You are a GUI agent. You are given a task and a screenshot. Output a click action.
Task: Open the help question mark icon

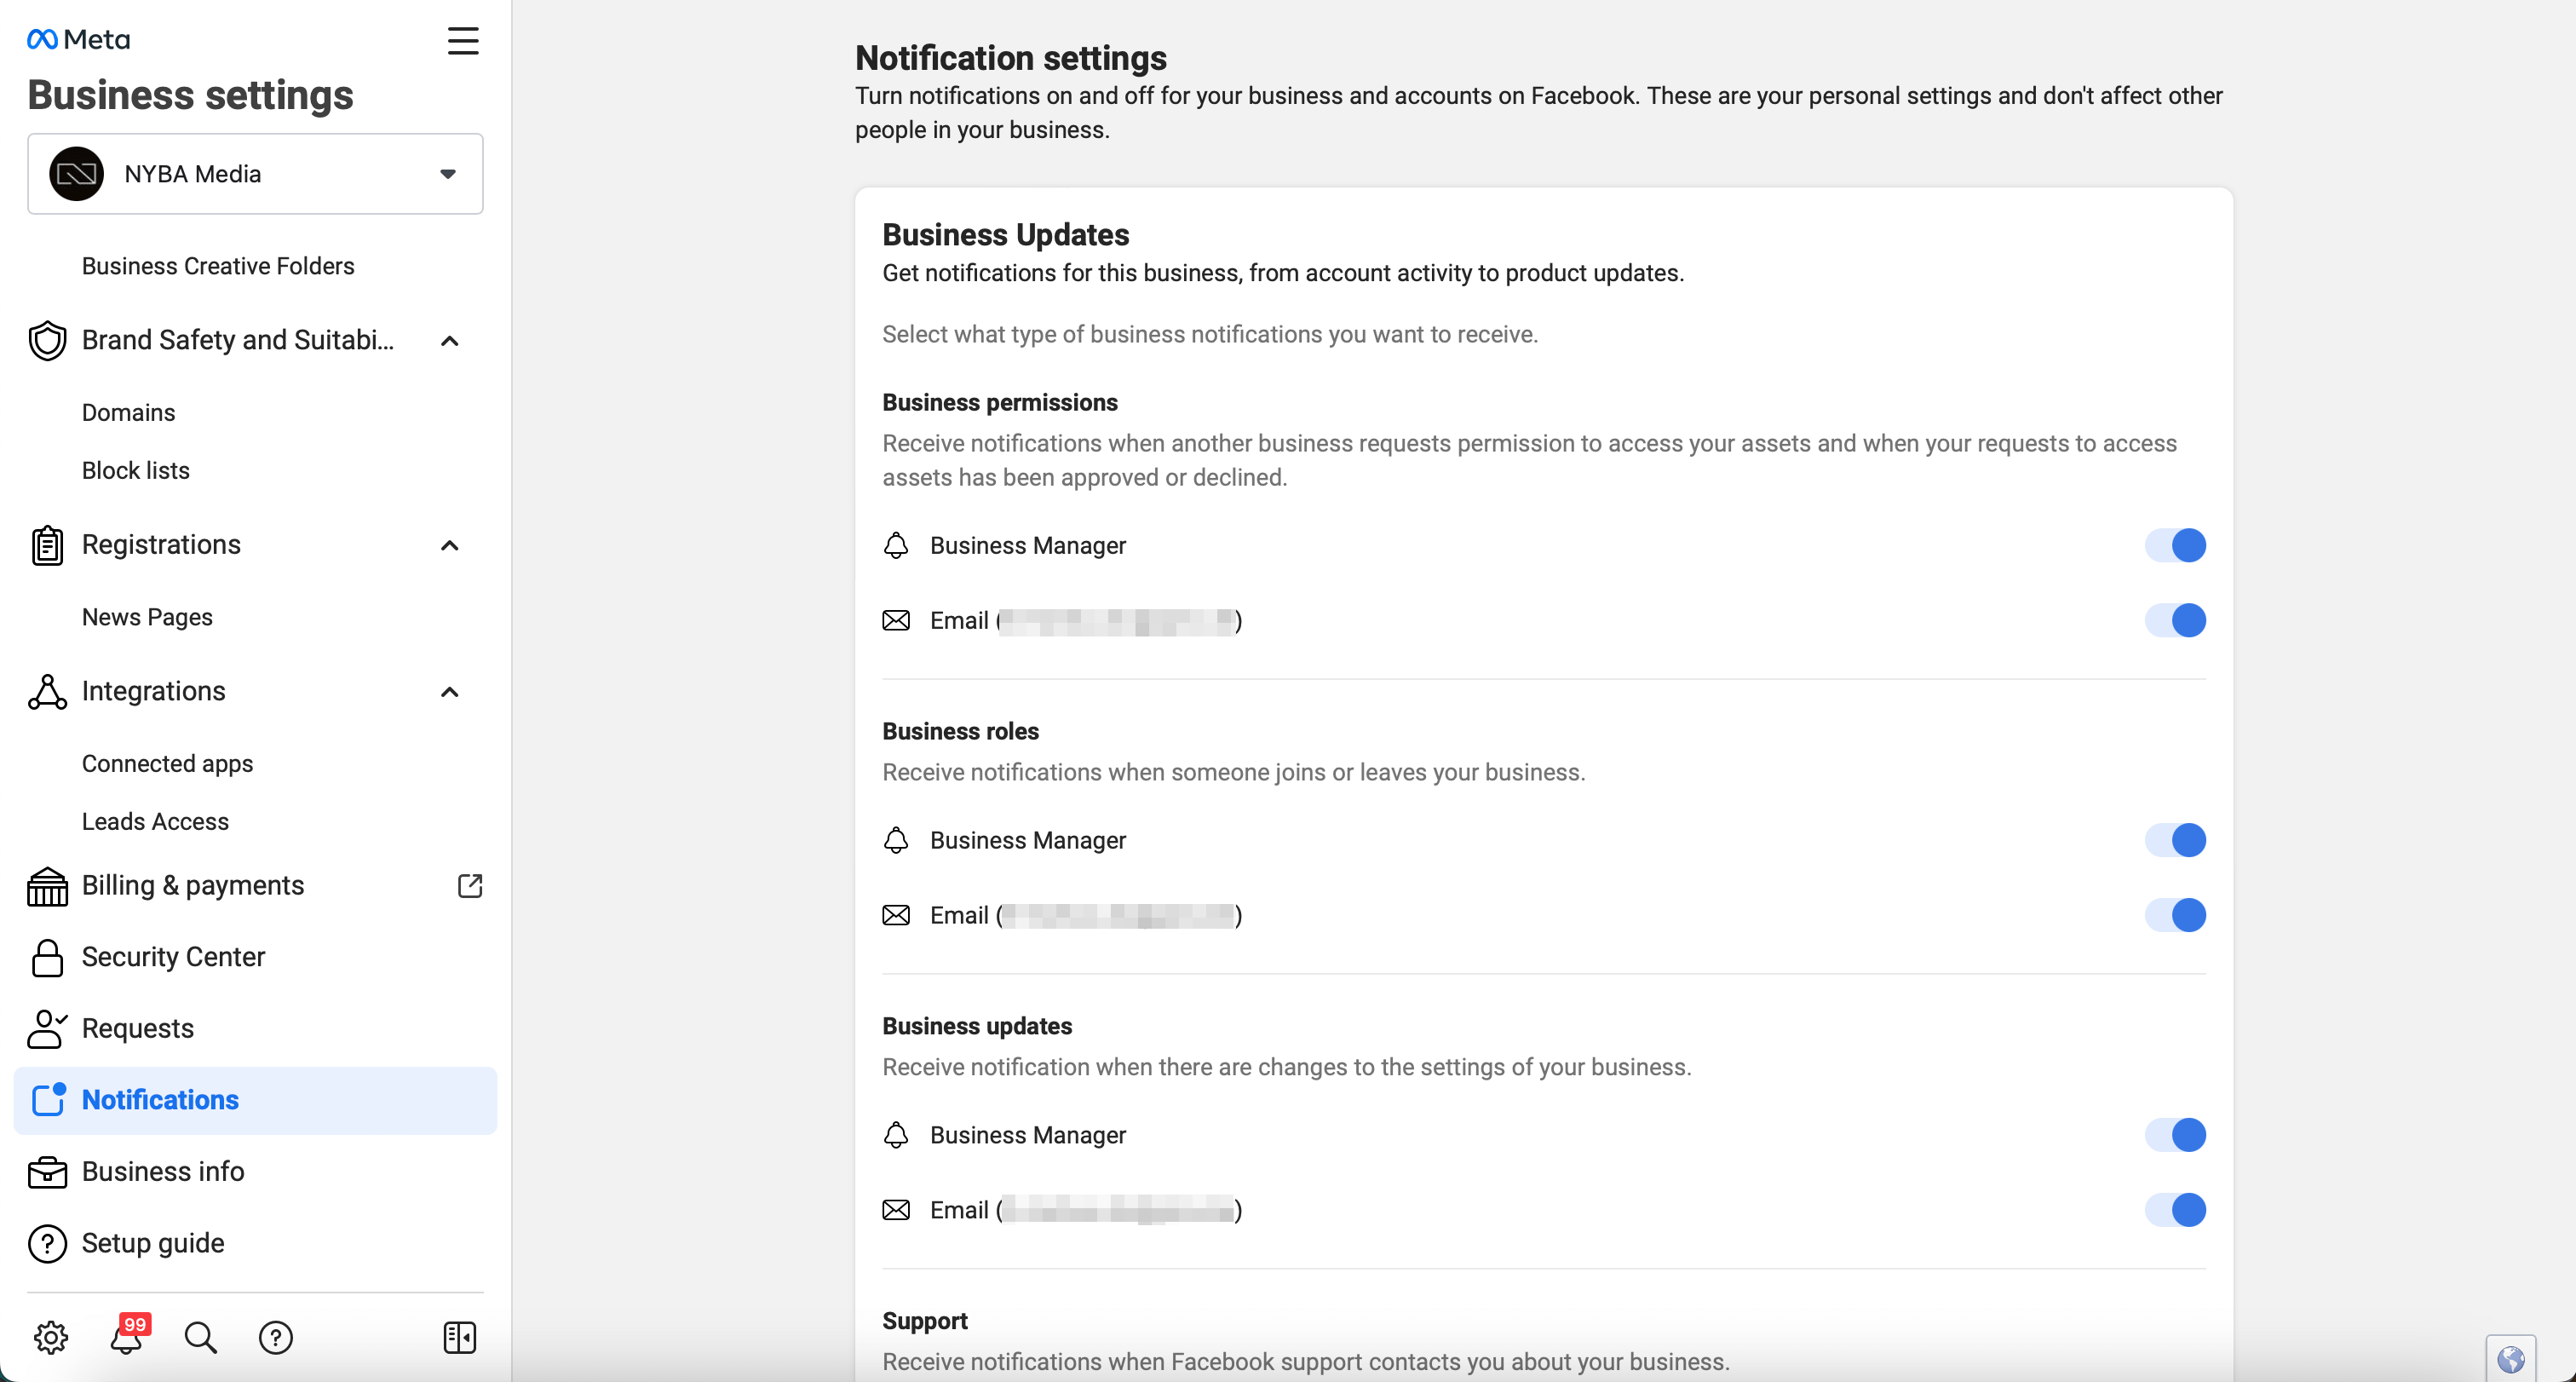tap(276, 1337)
